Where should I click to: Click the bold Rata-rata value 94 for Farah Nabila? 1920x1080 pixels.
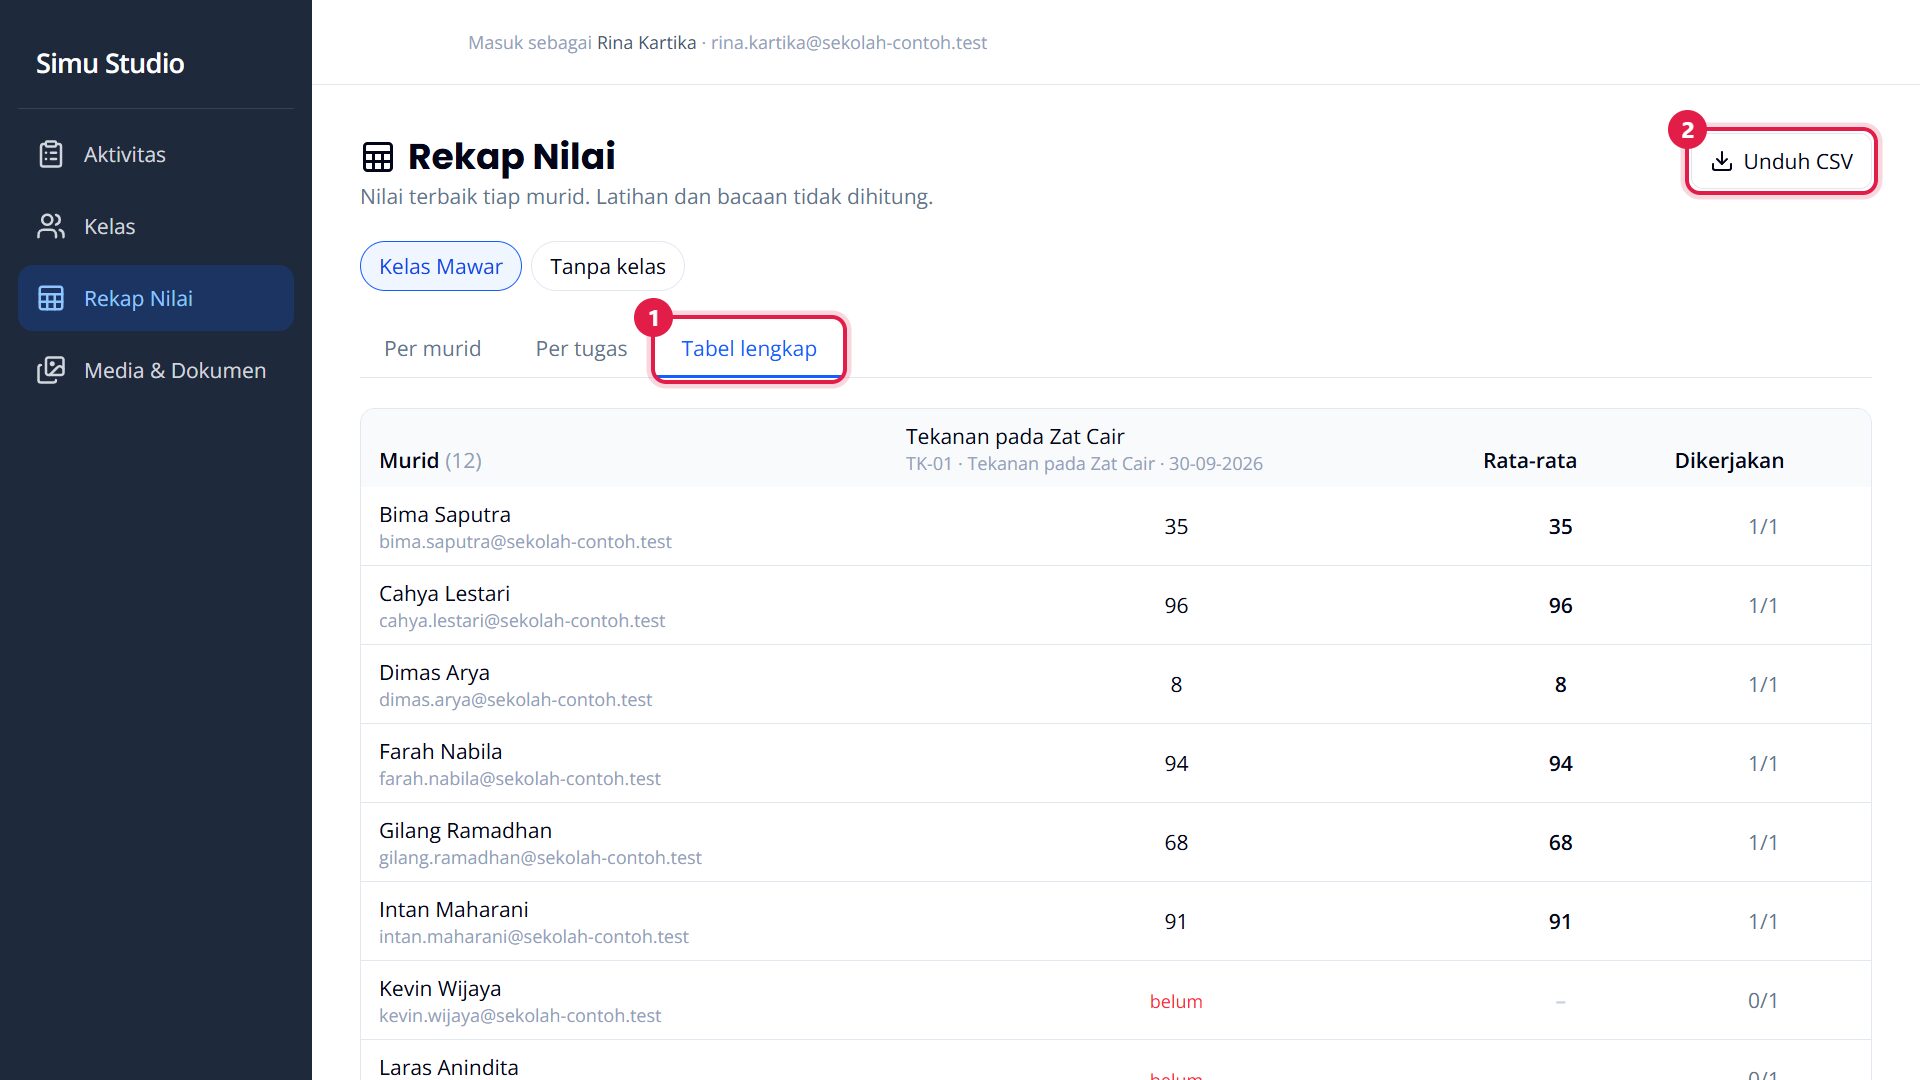coord(1560,763)
